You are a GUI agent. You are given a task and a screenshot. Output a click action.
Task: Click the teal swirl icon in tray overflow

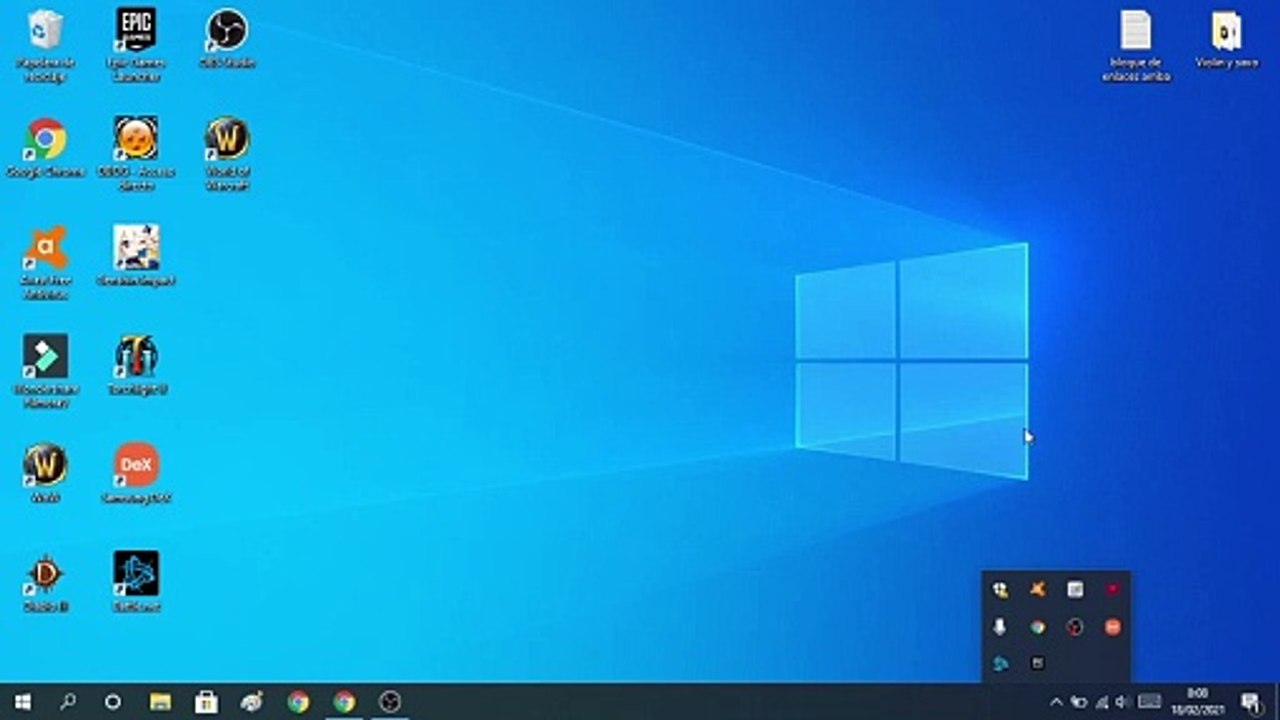1000,663
